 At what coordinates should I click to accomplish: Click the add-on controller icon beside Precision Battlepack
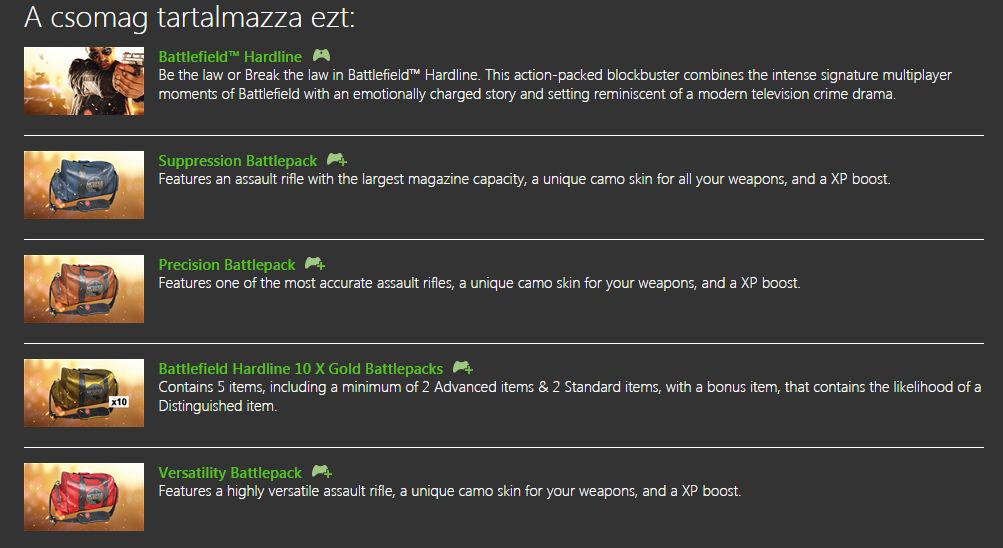coord(315,264)
